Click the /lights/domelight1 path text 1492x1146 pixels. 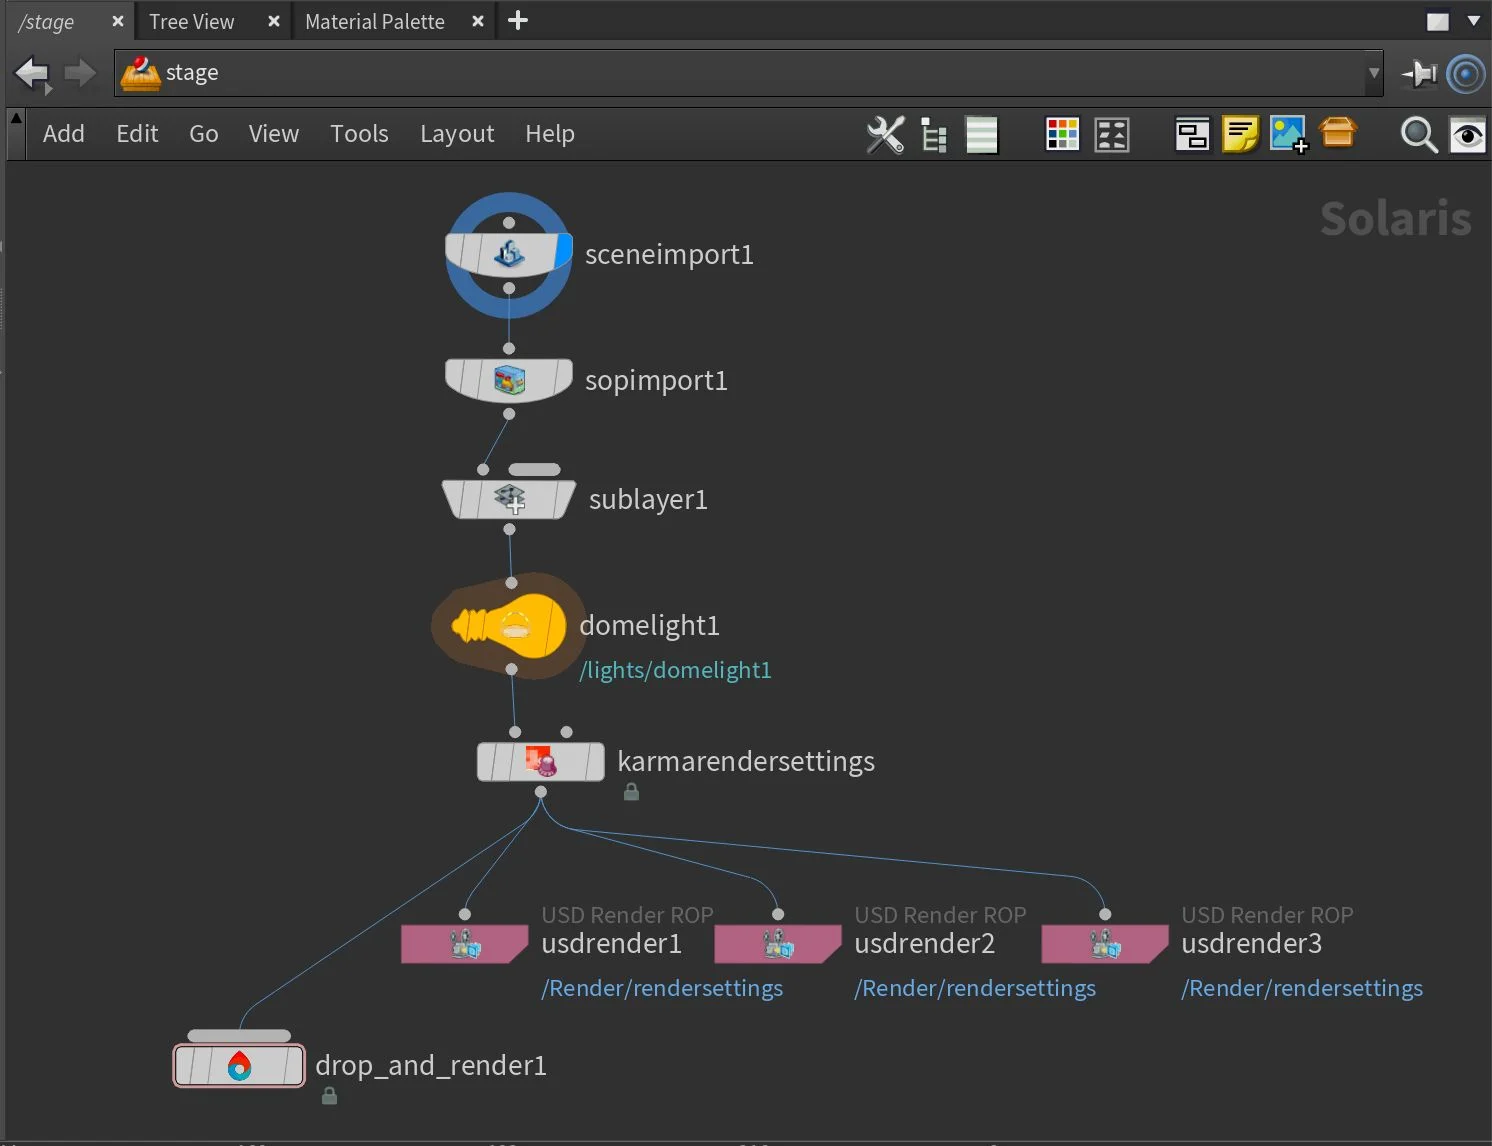[675, 670]
